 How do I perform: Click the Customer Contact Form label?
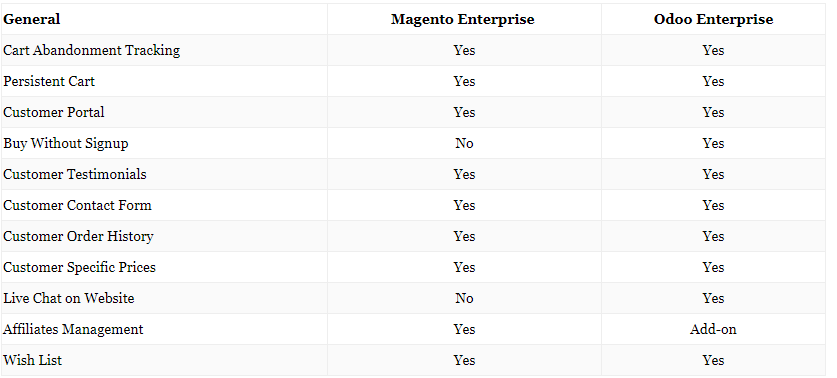click(x=77, y=205)
